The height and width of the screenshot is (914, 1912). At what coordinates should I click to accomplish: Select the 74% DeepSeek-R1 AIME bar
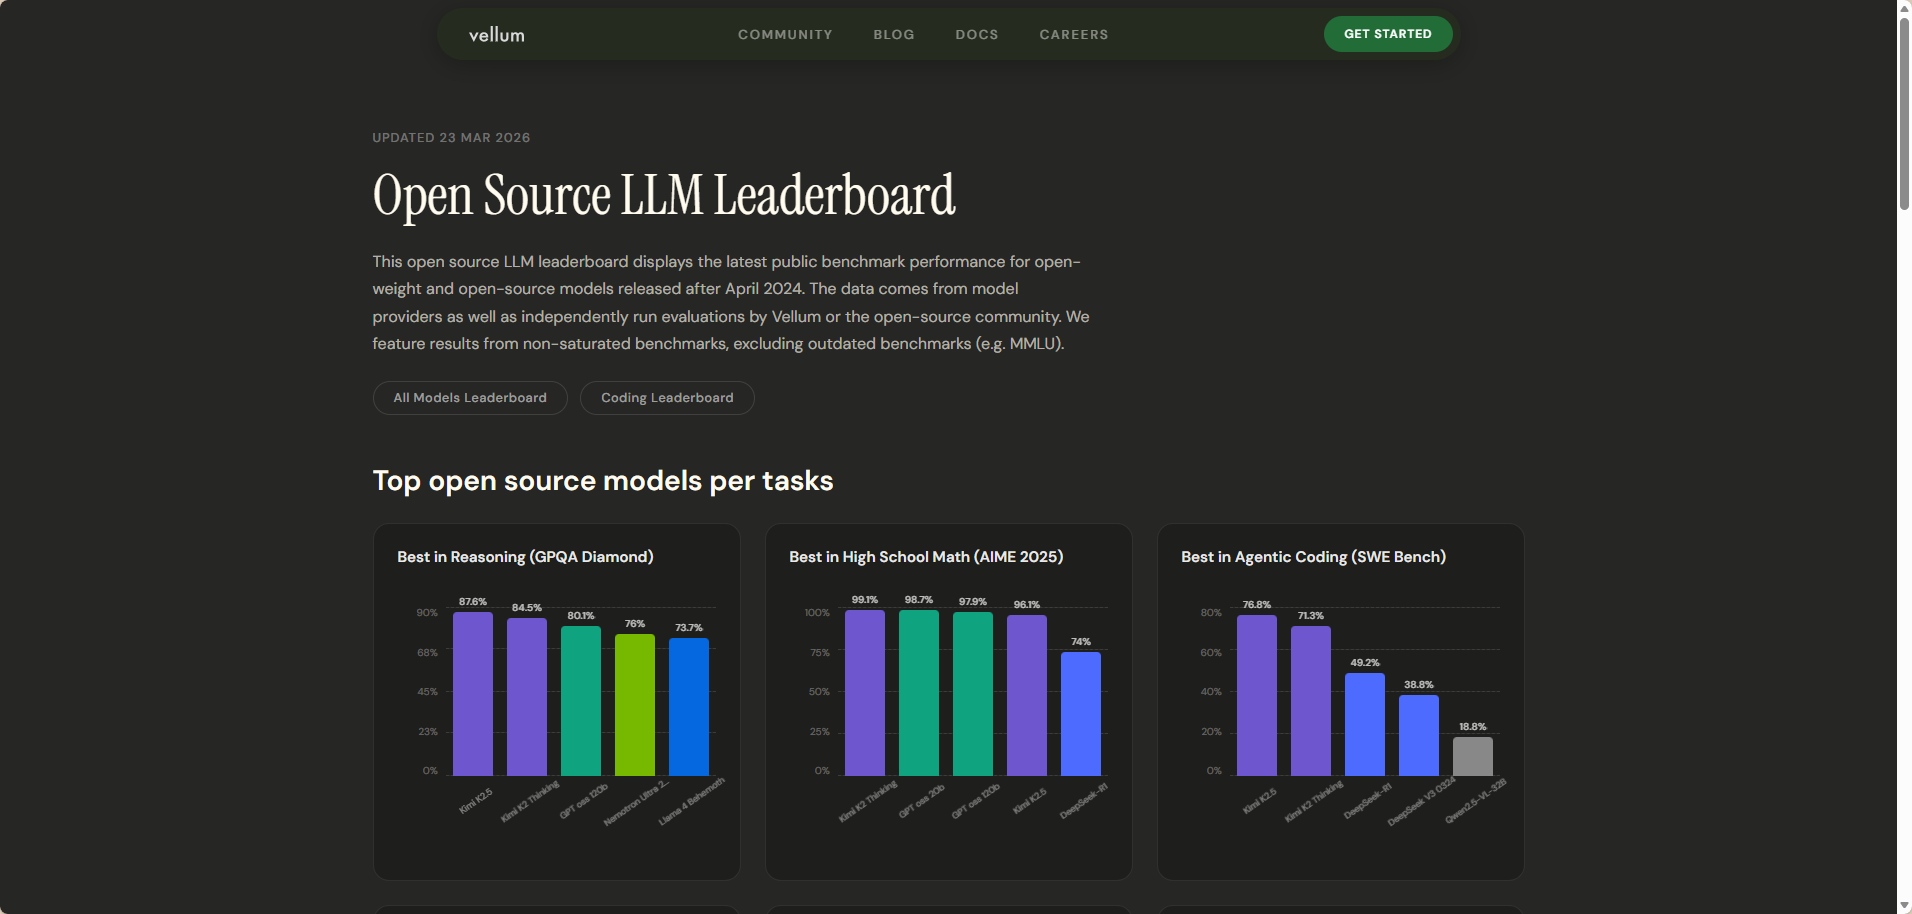[1081, 714]
